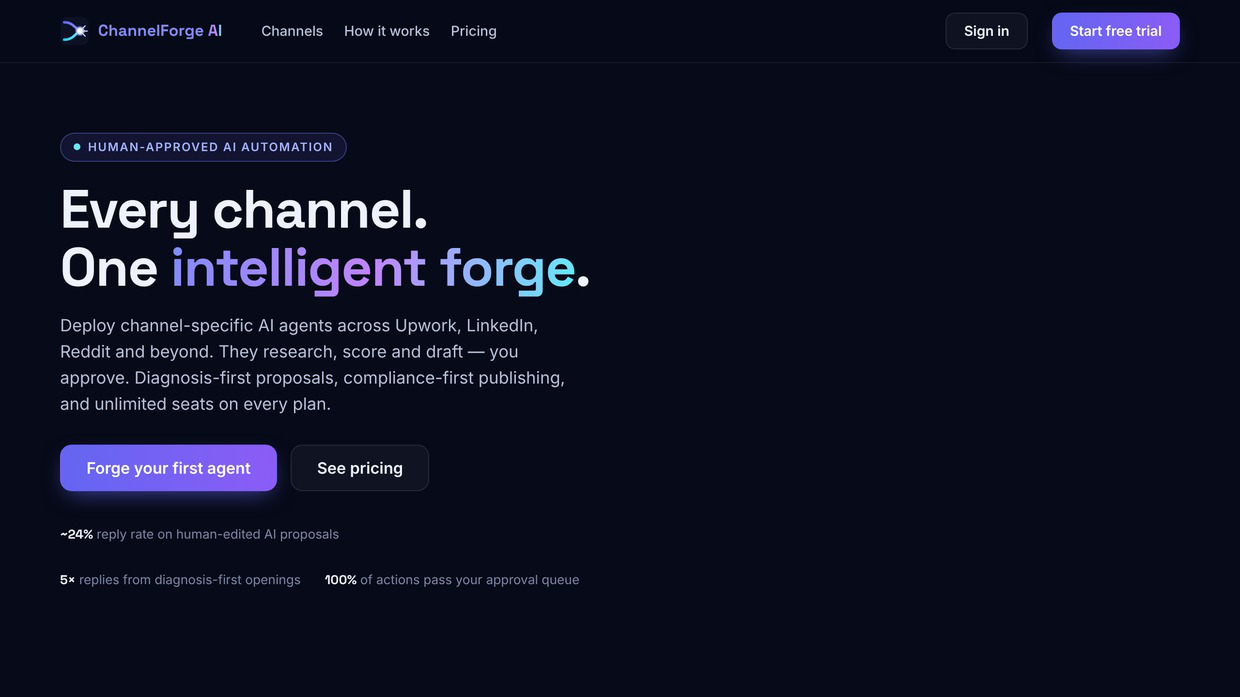Viewport: 1240px width, 697px height.
Task: Go to How it works section
Action: point(387,31)
